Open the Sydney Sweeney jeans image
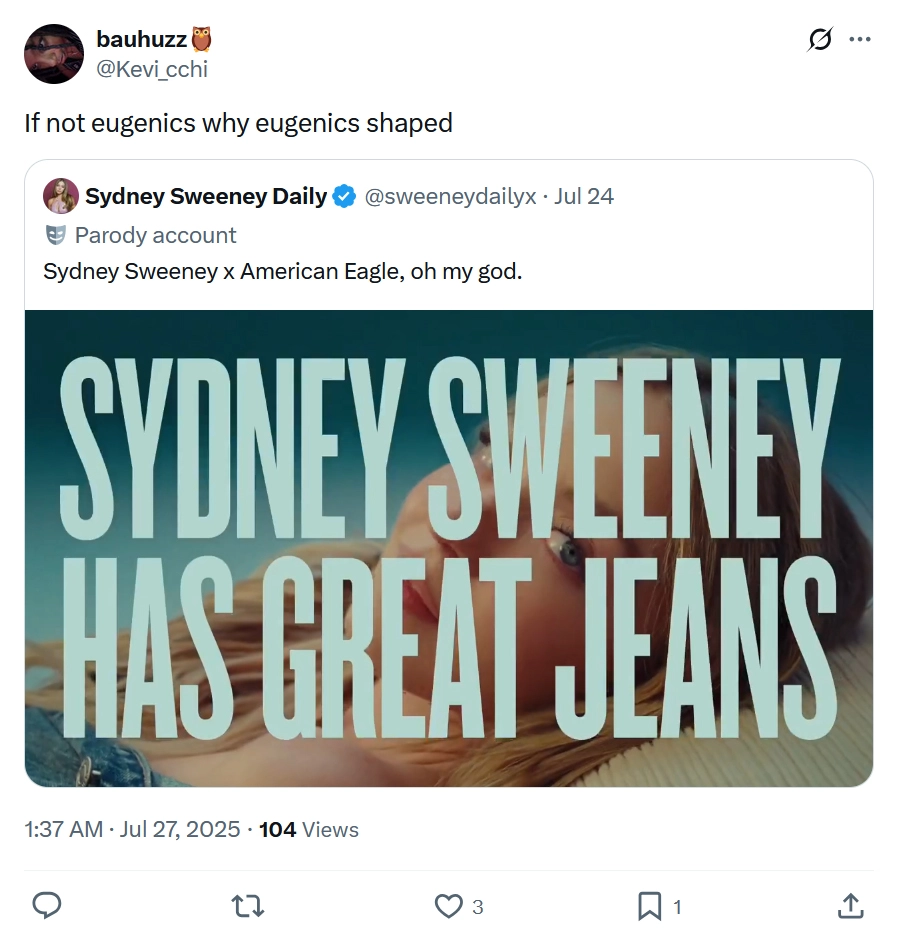 (449, 548)
